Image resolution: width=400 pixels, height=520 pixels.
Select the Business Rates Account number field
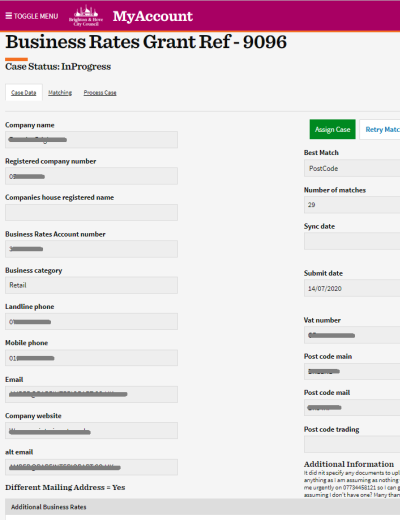[x=91, y=249]
